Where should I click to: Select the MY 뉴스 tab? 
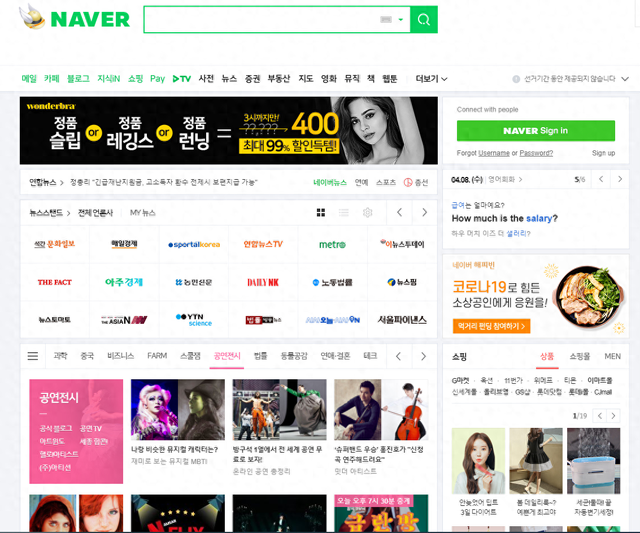142,213
